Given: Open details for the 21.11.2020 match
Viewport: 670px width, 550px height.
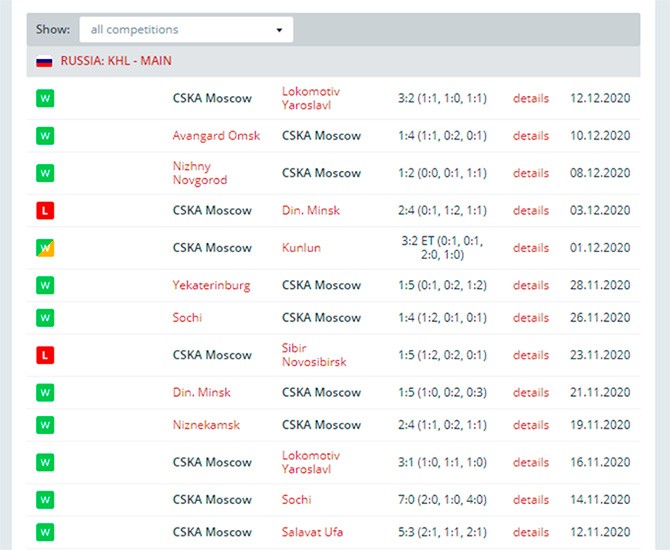Looking at the screenshot, I should click(x=531, y=392).
